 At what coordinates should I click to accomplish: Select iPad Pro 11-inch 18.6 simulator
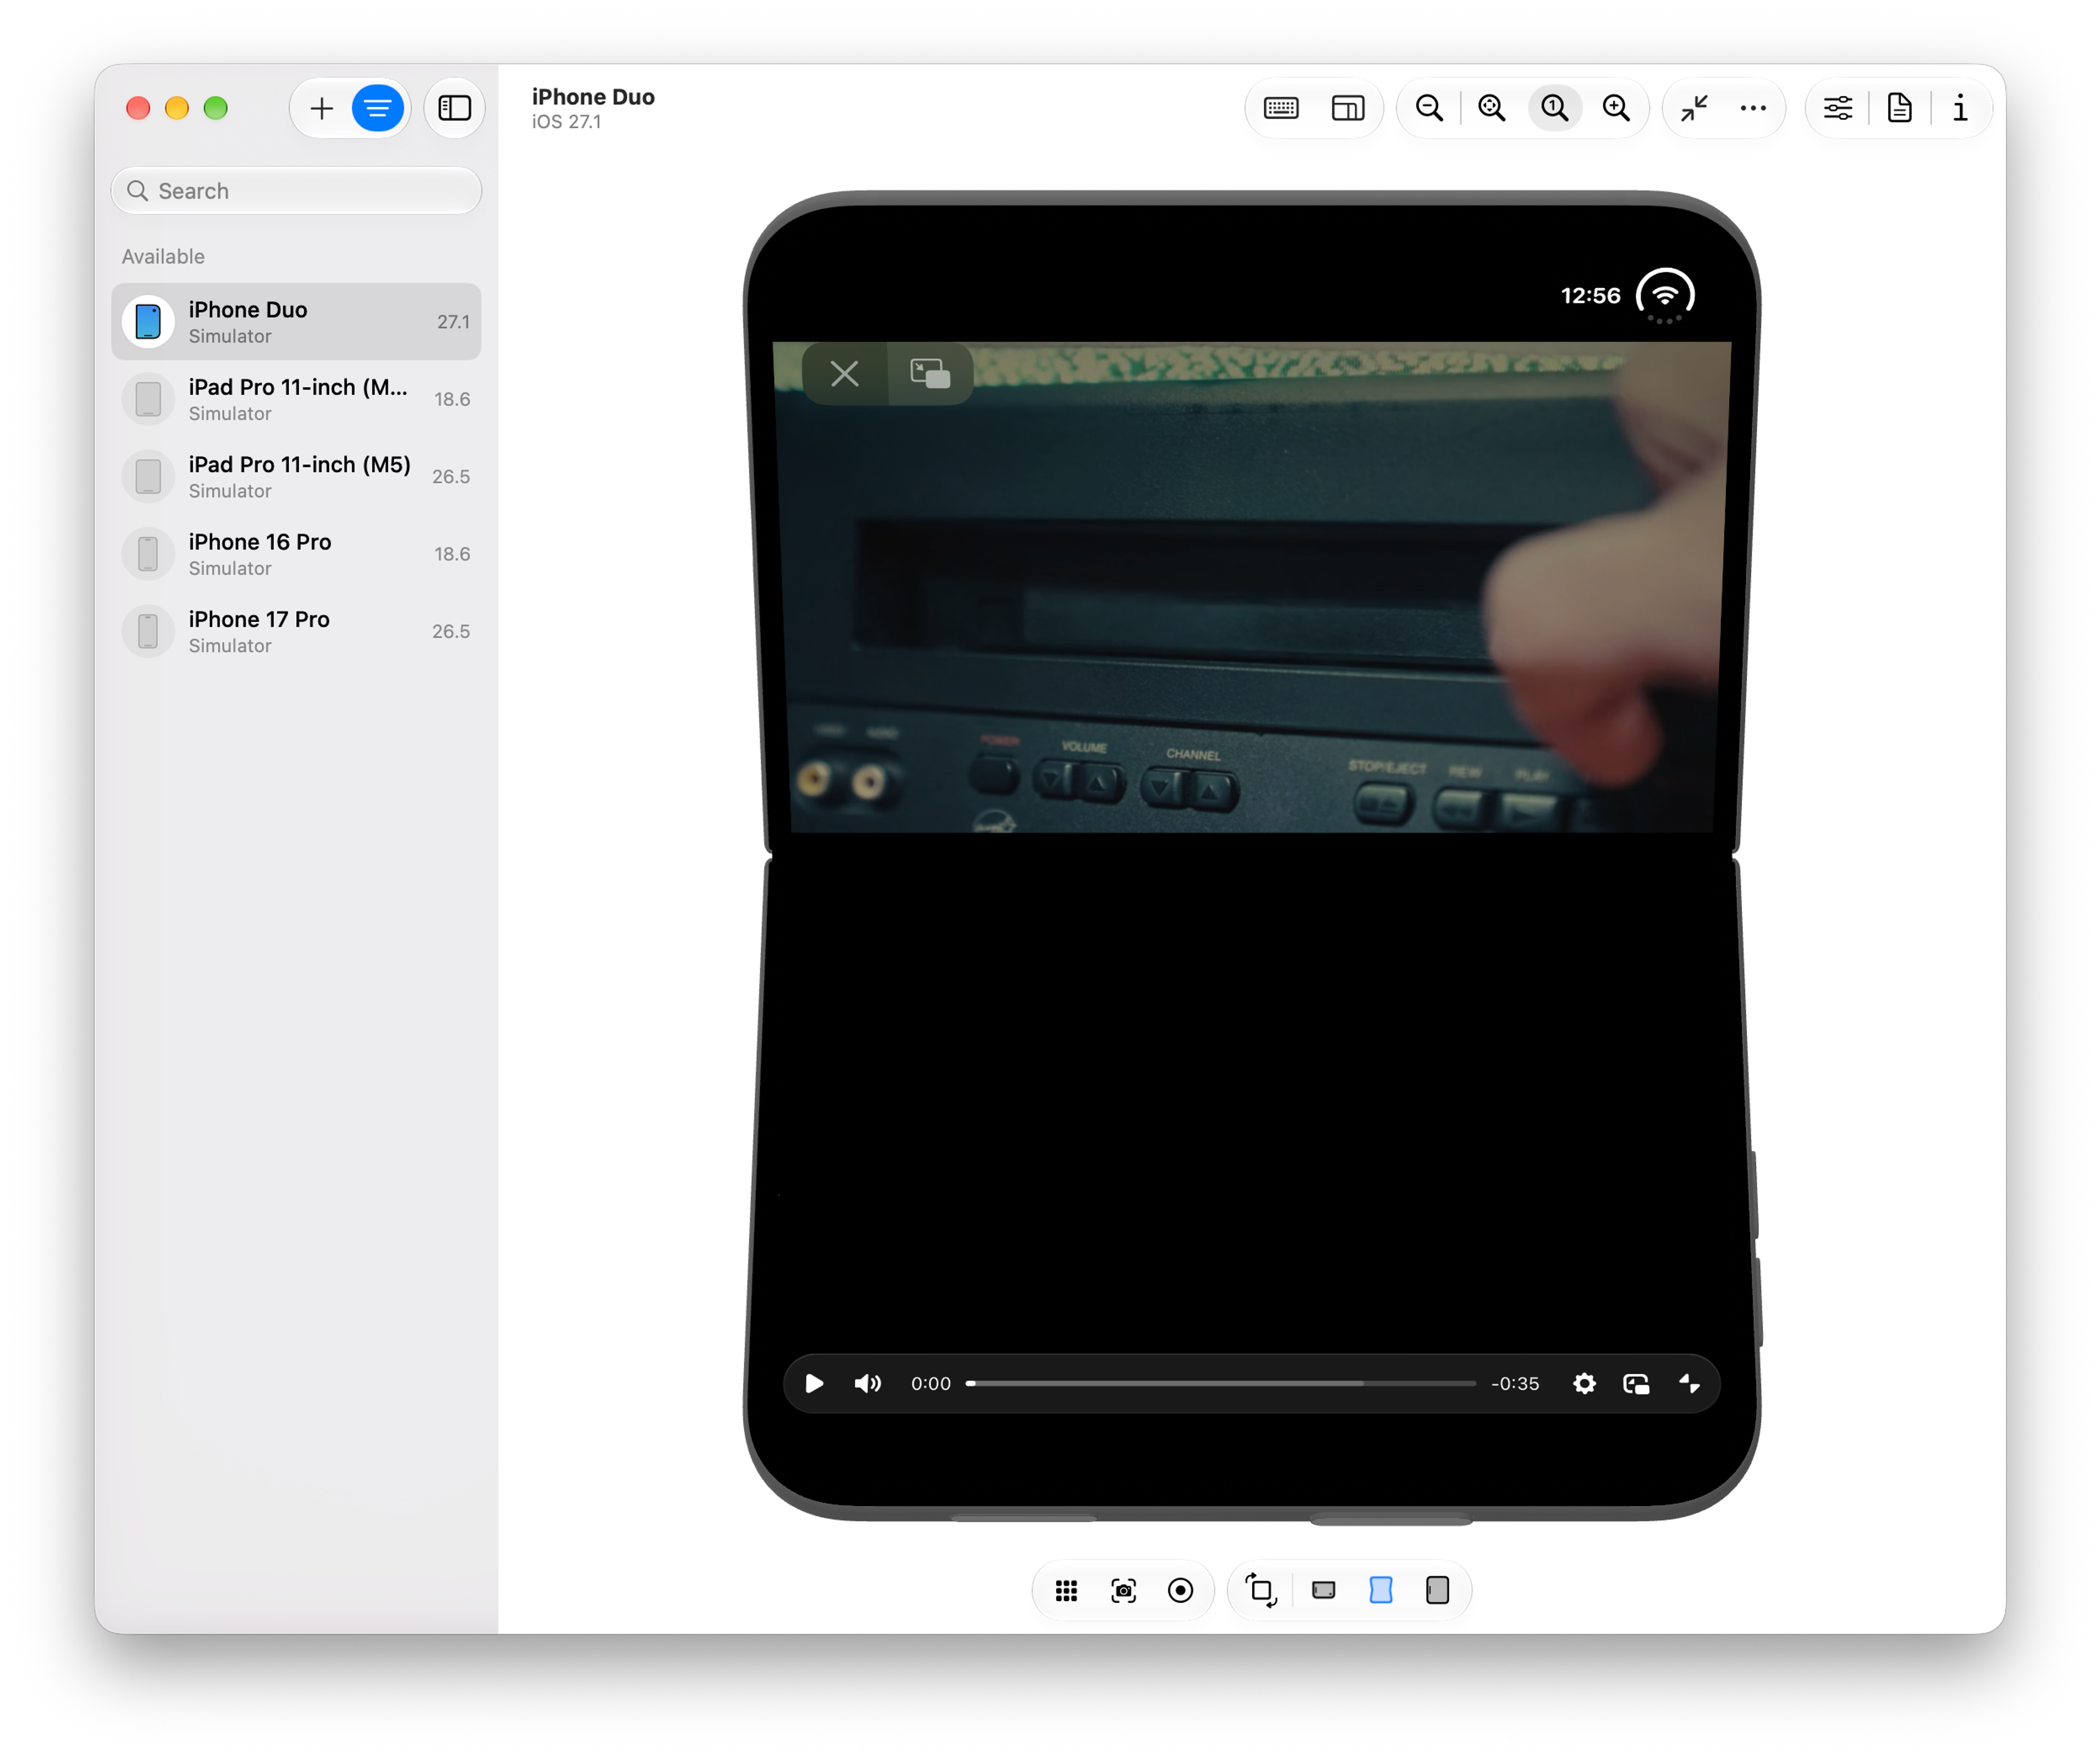296,399
